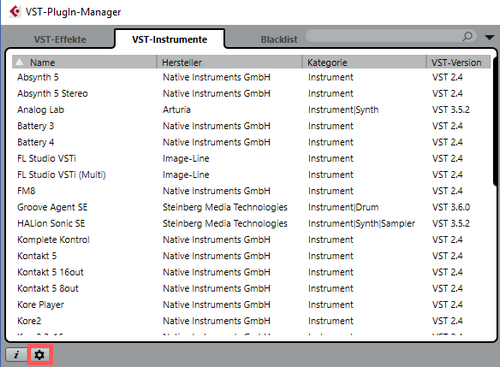Image resolution: width=500 pixels, height=367 pixels.
Task: Select the Groove Agent SE entry
Action: point(251,207)
